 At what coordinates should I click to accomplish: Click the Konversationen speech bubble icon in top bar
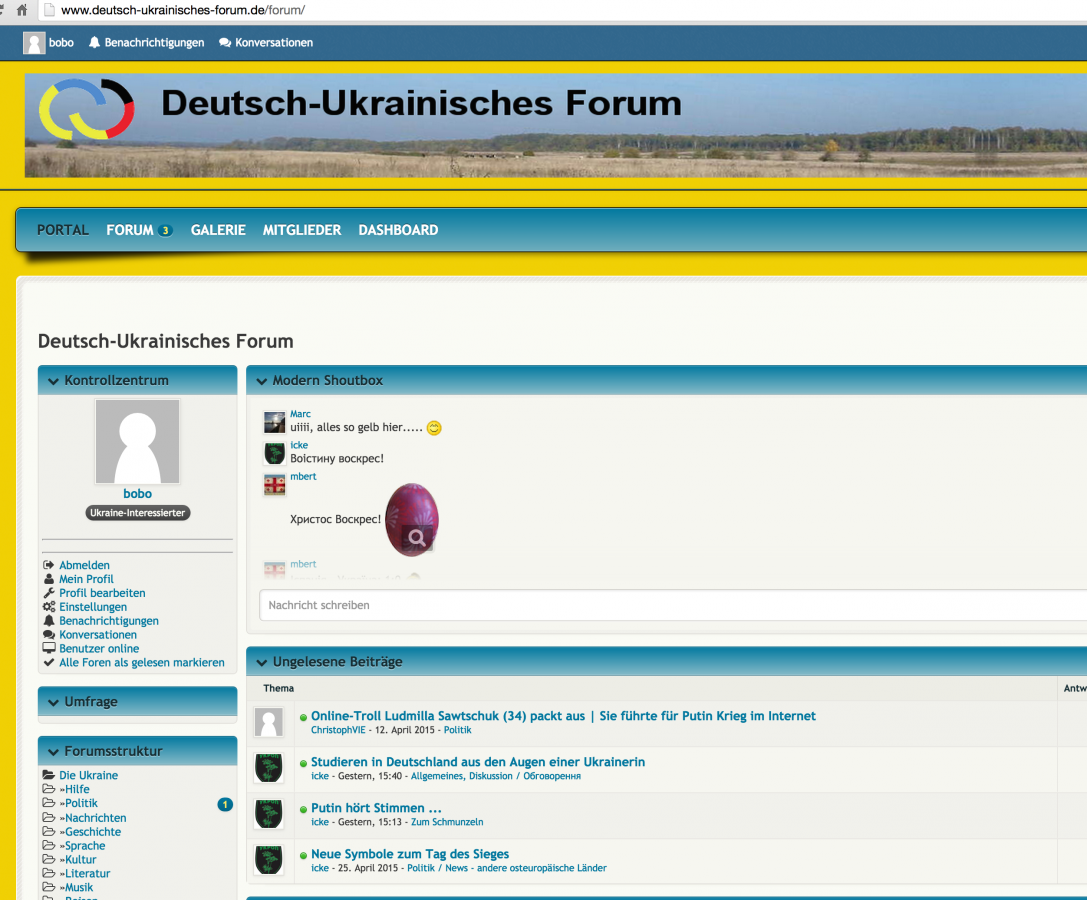click(x=225, y=43)
